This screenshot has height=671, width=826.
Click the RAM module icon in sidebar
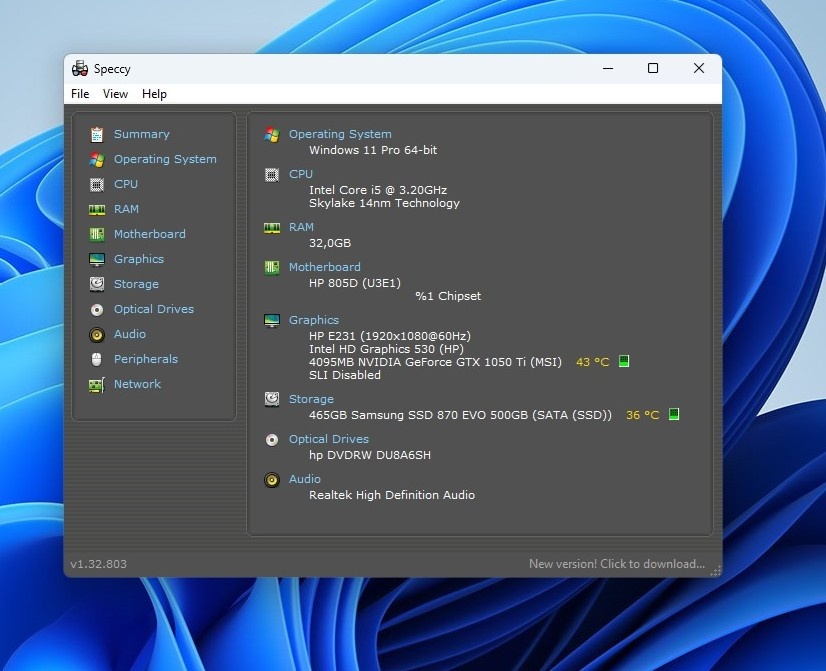97,209
